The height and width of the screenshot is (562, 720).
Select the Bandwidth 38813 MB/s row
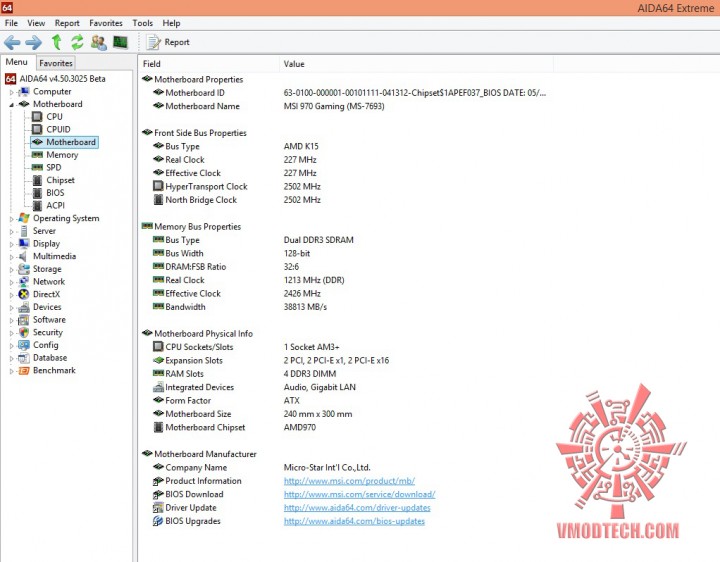(x=240, y=307)
